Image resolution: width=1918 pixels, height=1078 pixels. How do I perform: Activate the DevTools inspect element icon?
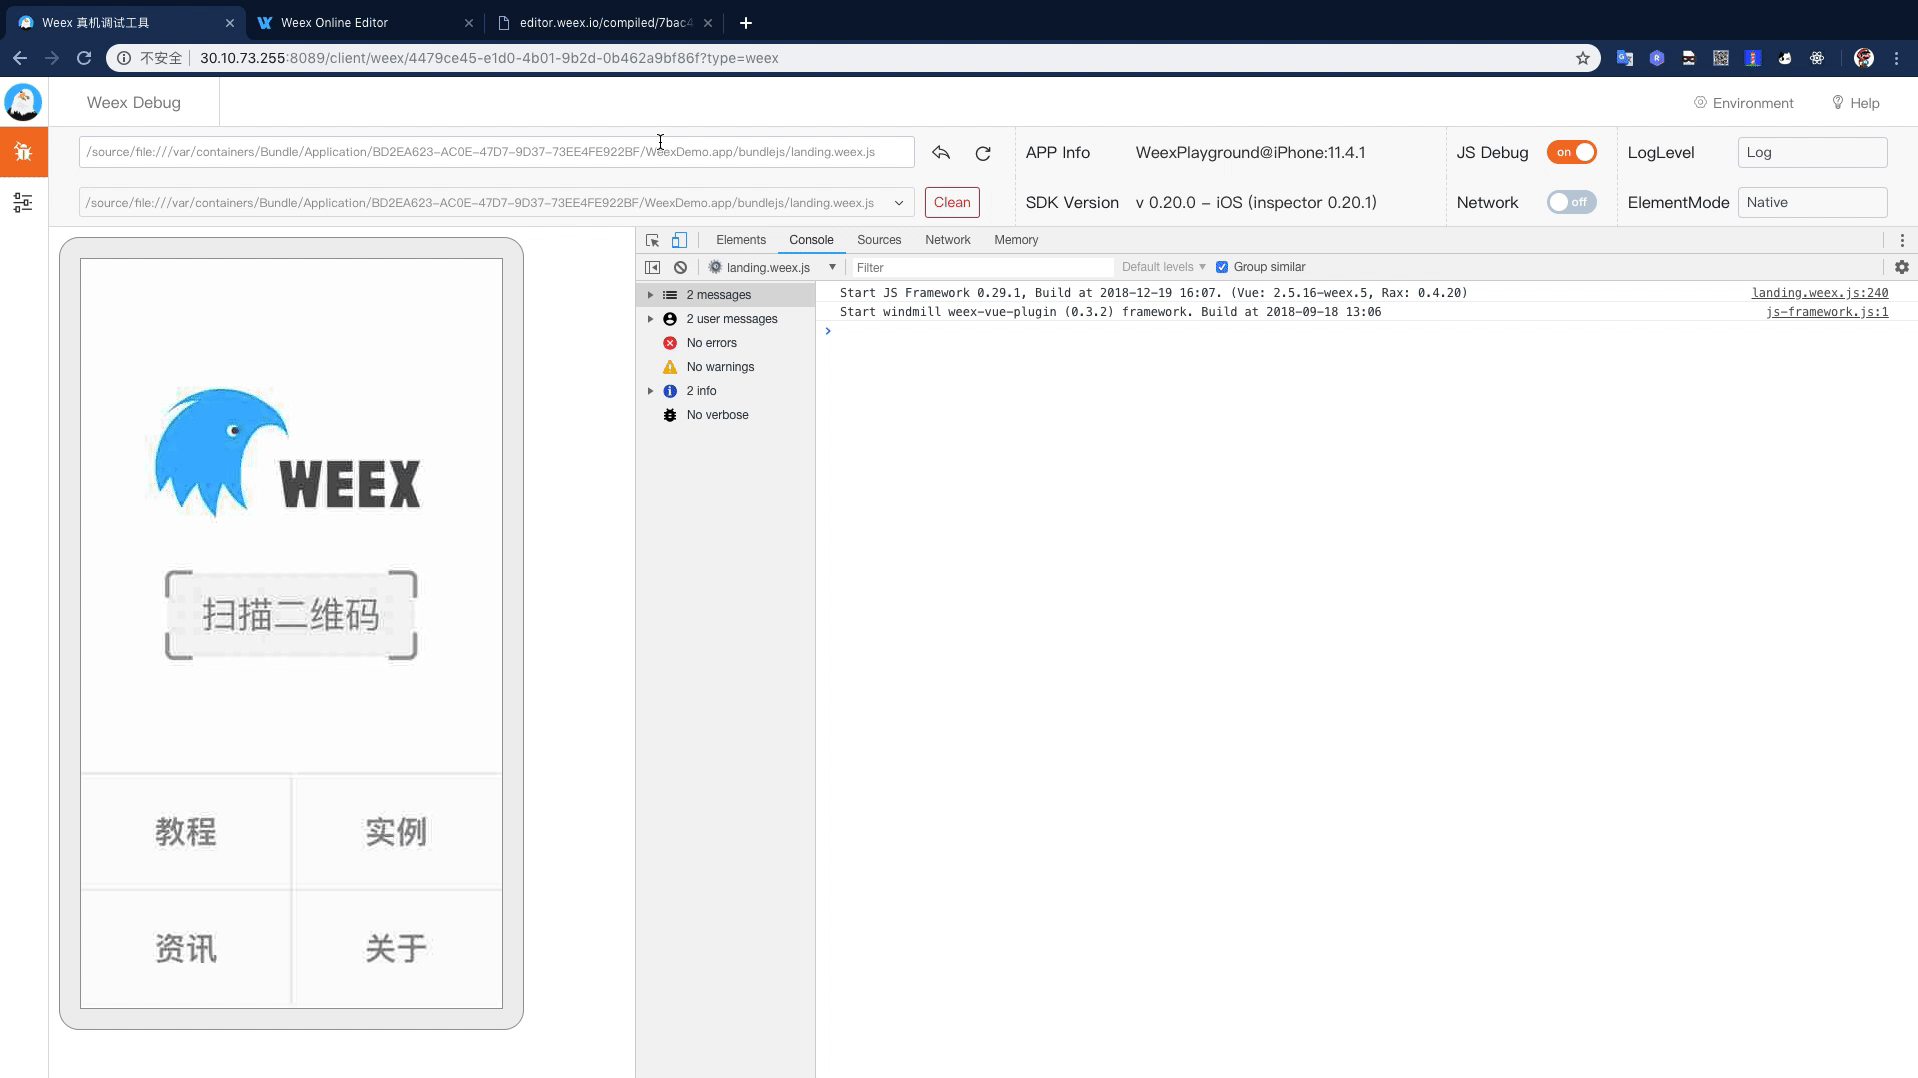pos(652,240)
